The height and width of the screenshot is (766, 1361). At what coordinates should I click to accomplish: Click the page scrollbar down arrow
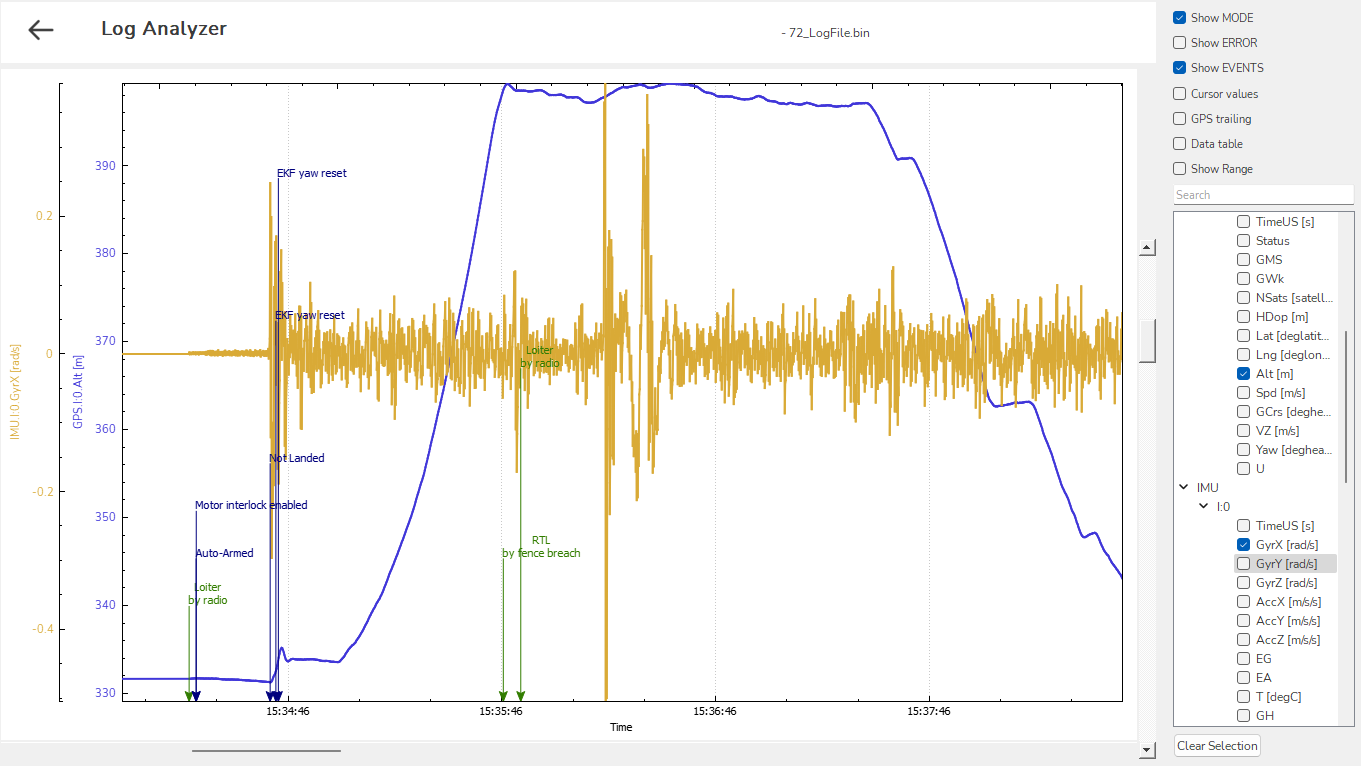1148,749
